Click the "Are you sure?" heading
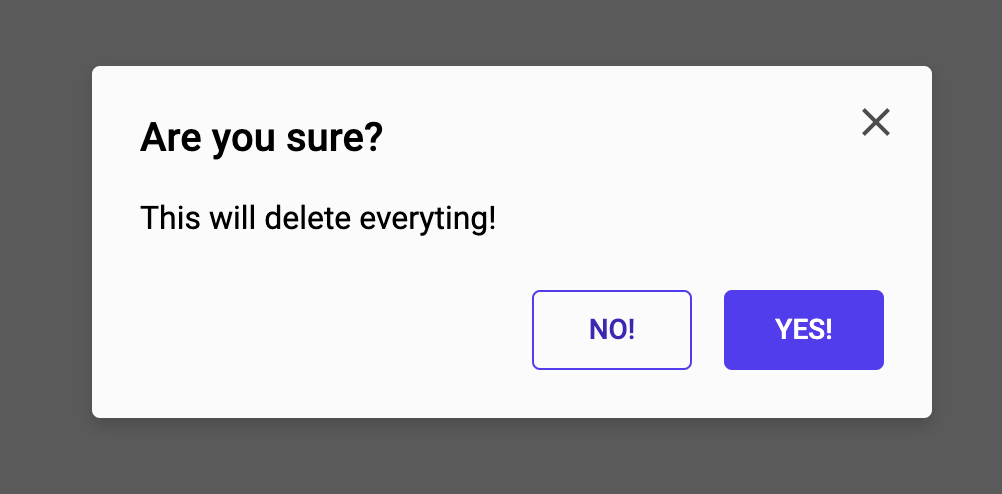Screen dimensions: 1002x494 tap(261, 137)
